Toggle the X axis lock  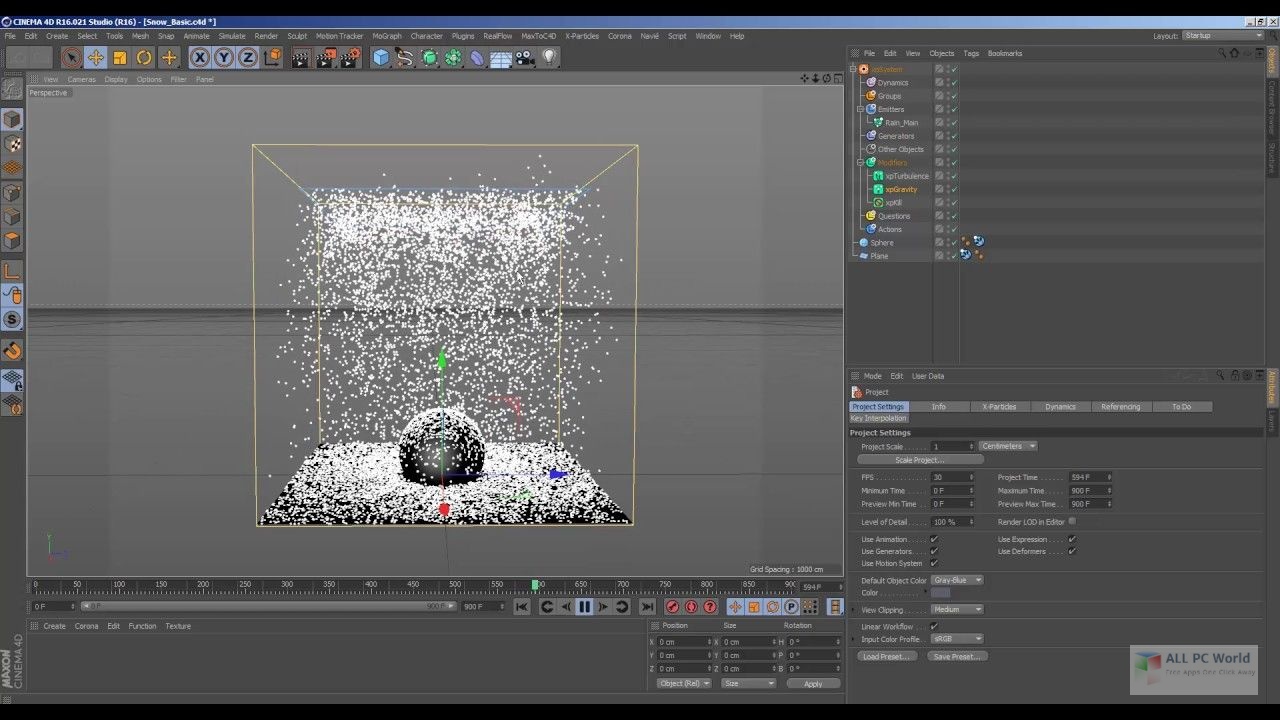tap(200, 58)
